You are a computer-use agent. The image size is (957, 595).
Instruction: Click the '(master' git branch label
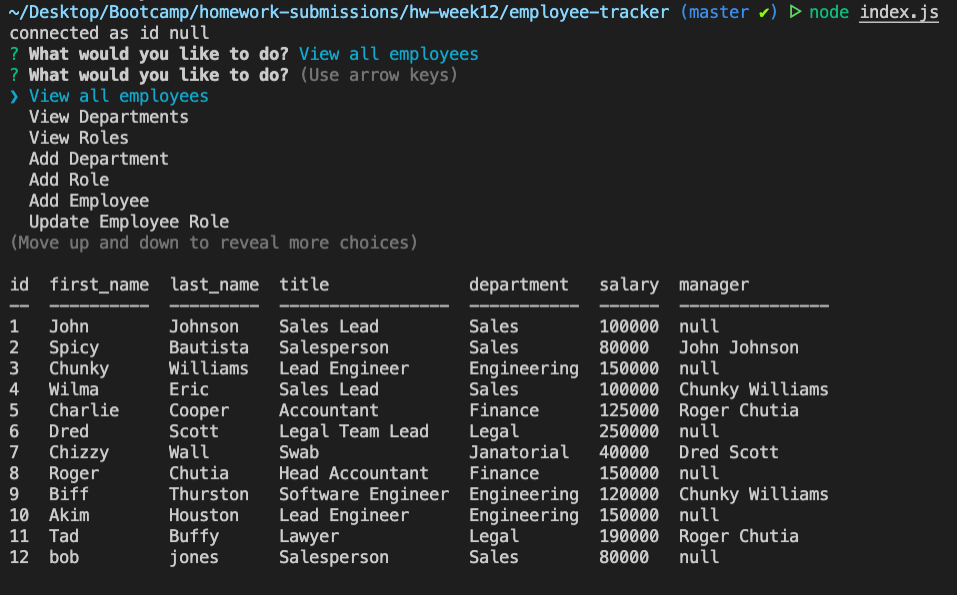coord(714,12)
